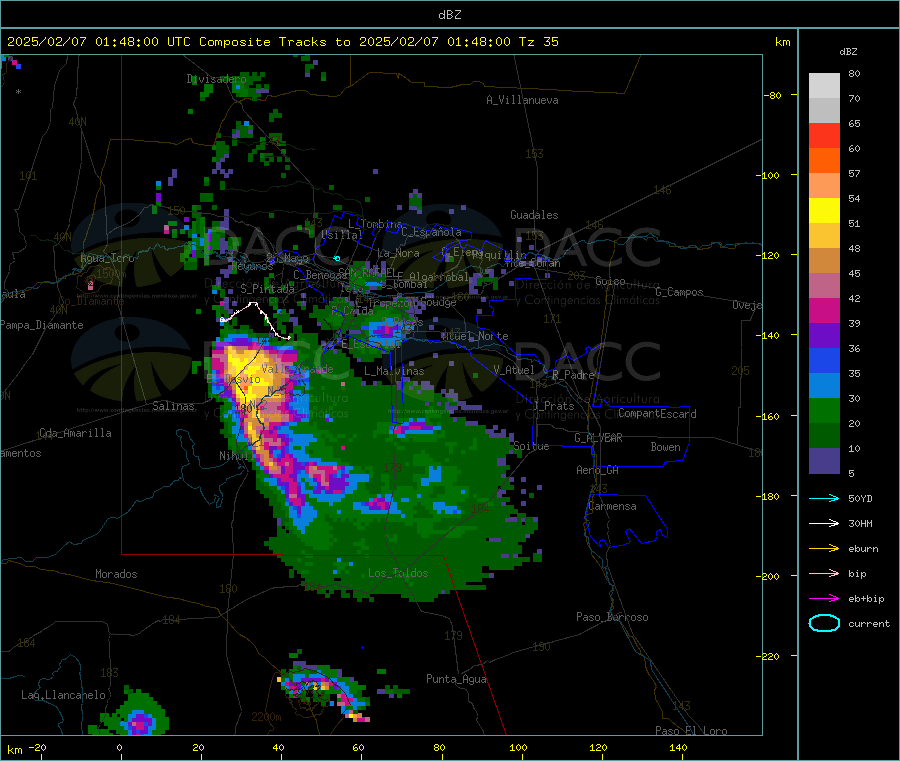
Task: Click the 'Carmensa' place label
Action: [612, 507]
